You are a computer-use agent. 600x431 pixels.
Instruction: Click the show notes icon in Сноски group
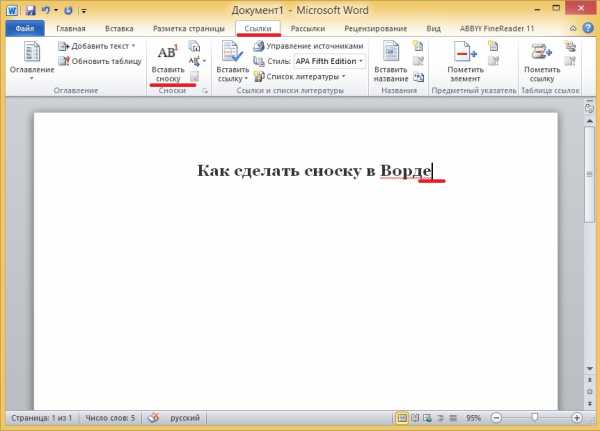195,76
